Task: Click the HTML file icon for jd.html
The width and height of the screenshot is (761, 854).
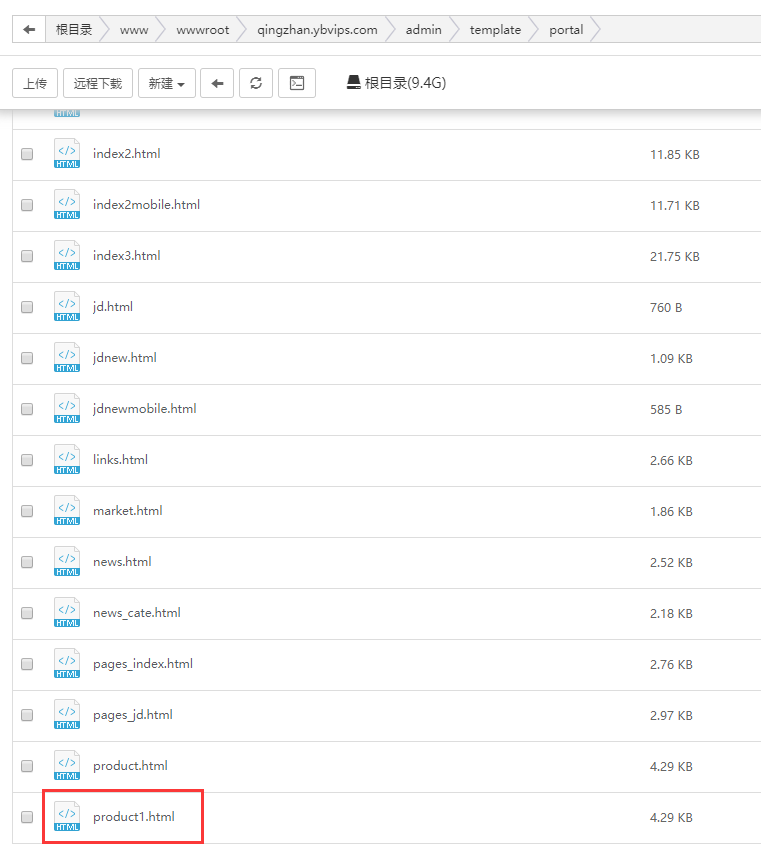Action: [x=67, y=307]
